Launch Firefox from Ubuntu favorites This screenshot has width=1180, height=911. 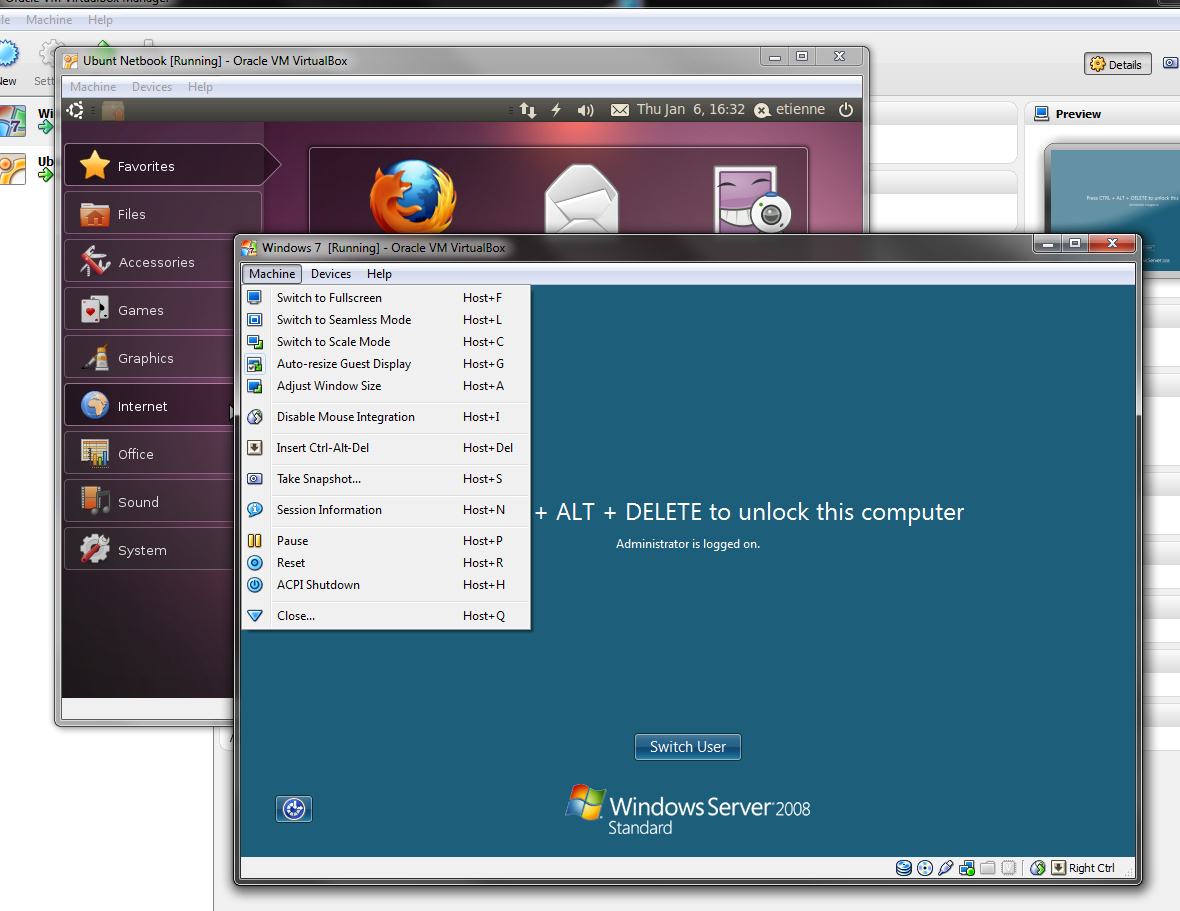[x=412, y=195]
